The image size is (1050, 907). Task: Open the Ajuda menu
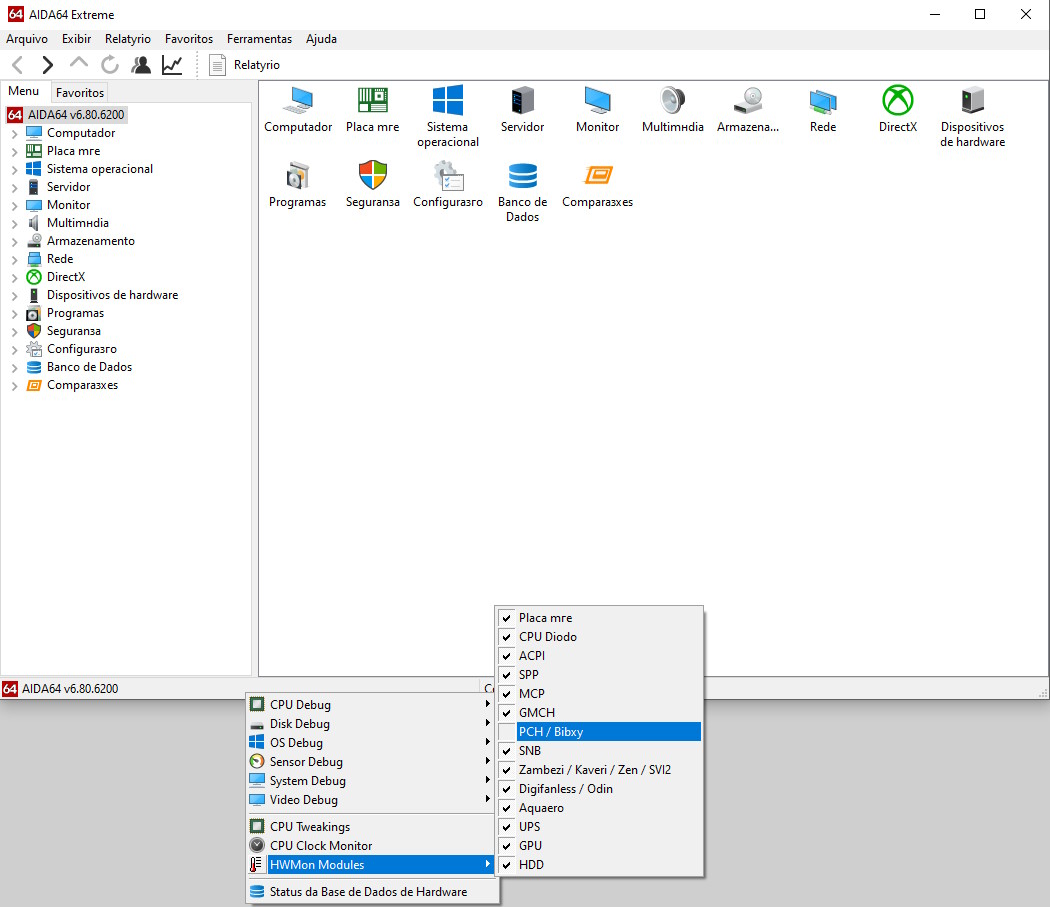coord(321,39)
